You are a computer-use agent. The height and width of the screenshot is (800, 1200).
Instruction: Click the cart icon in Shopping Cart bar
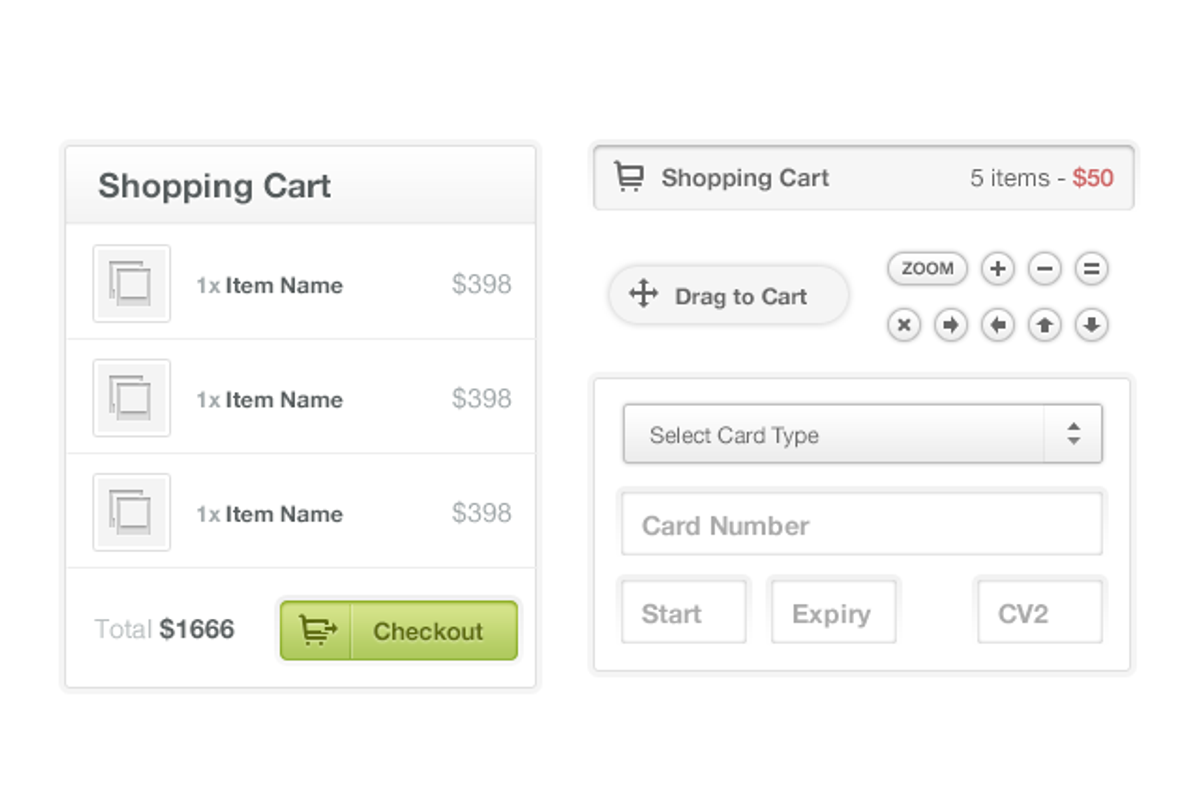pyautogui.click(x=629, y=177)
